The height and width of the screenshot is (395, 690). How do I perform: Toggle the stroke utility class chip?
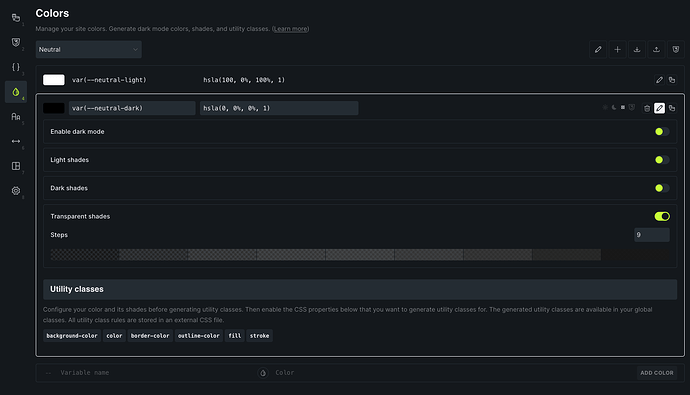259,336
